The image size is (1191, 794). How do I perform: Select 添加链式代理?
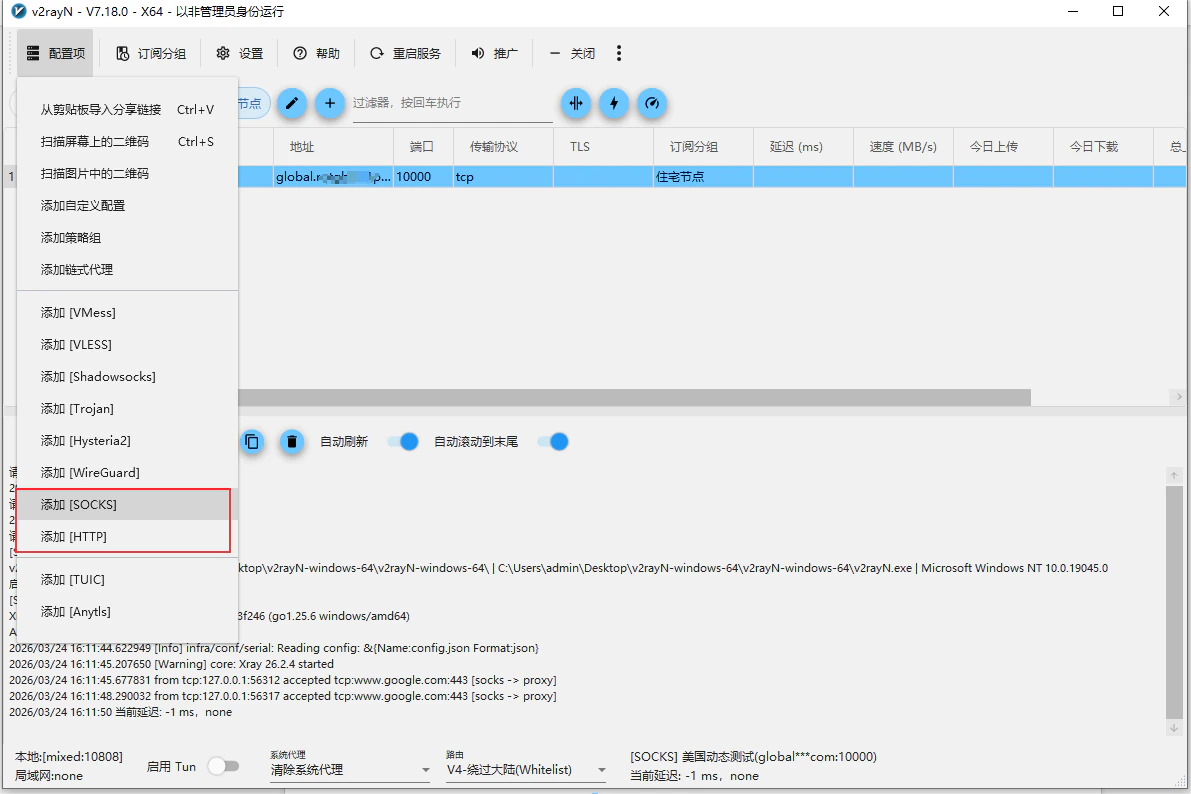128,269
